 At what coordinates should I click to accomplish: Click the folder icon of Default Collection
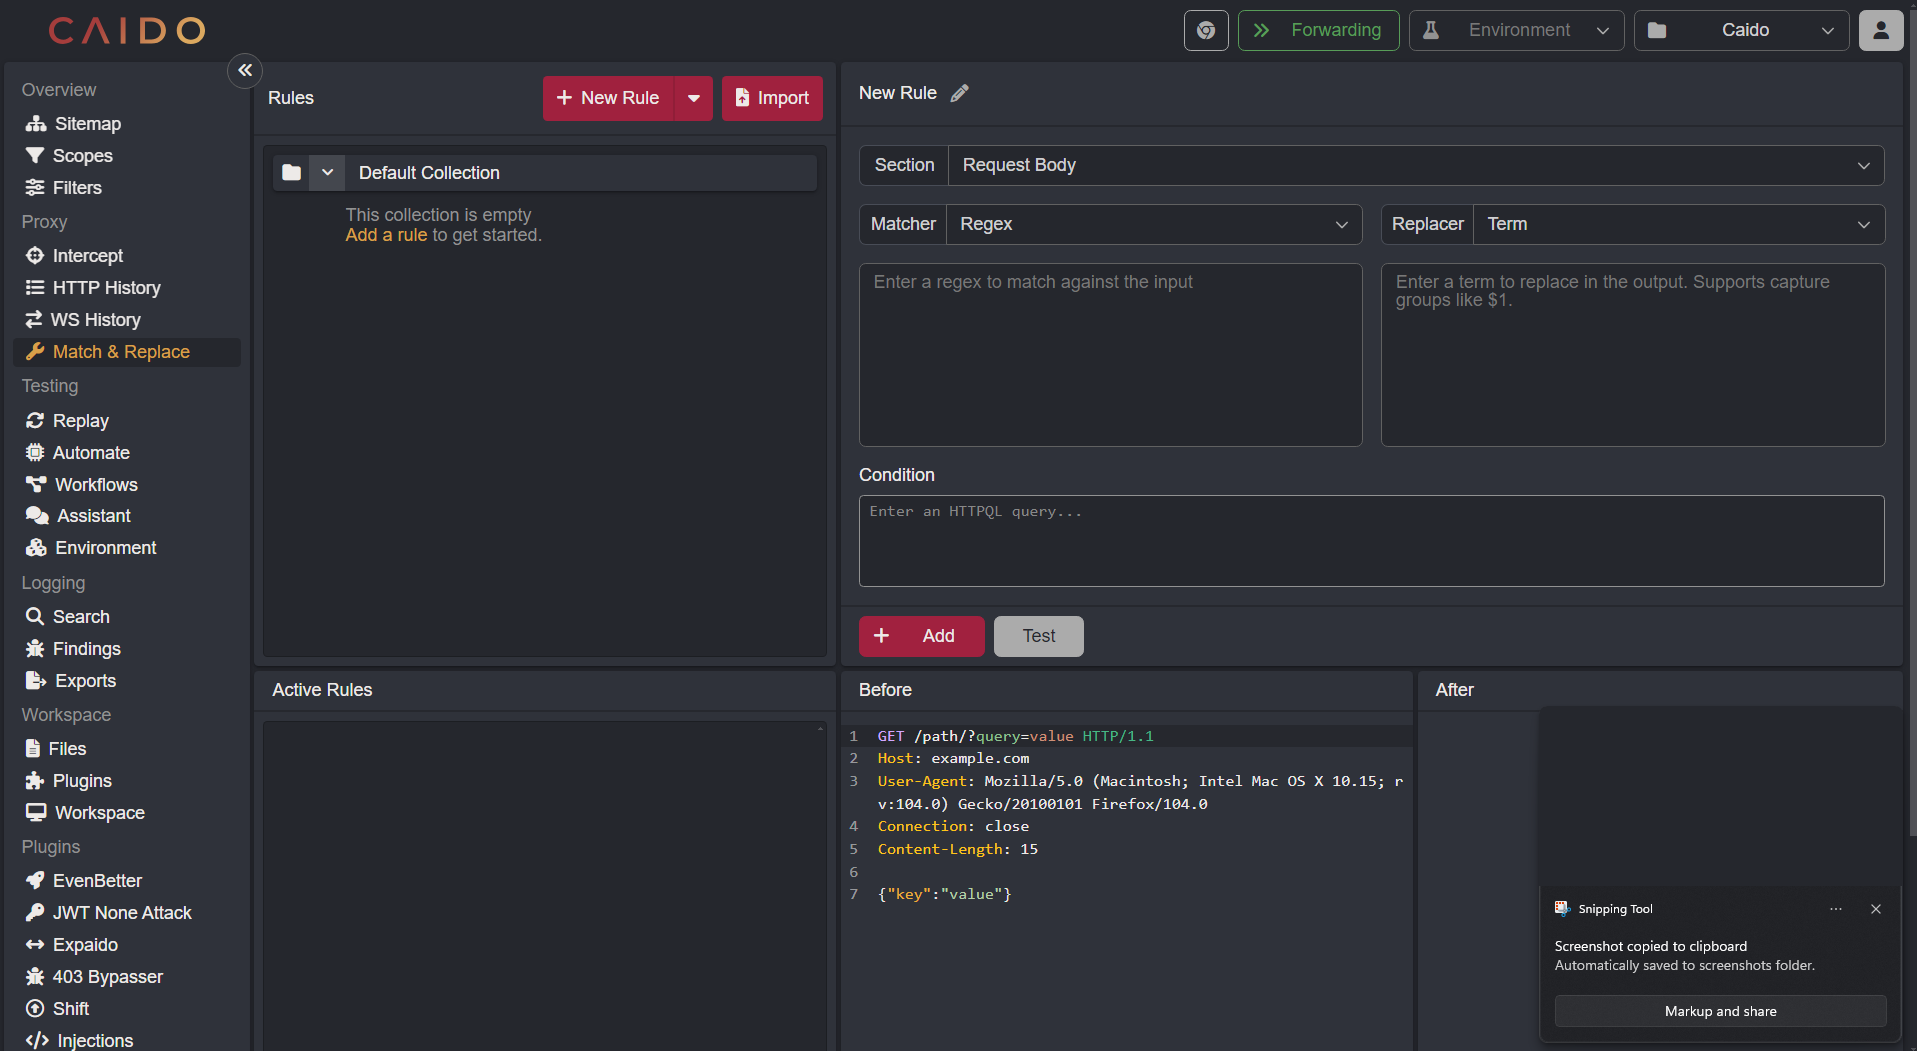(291, 173)
